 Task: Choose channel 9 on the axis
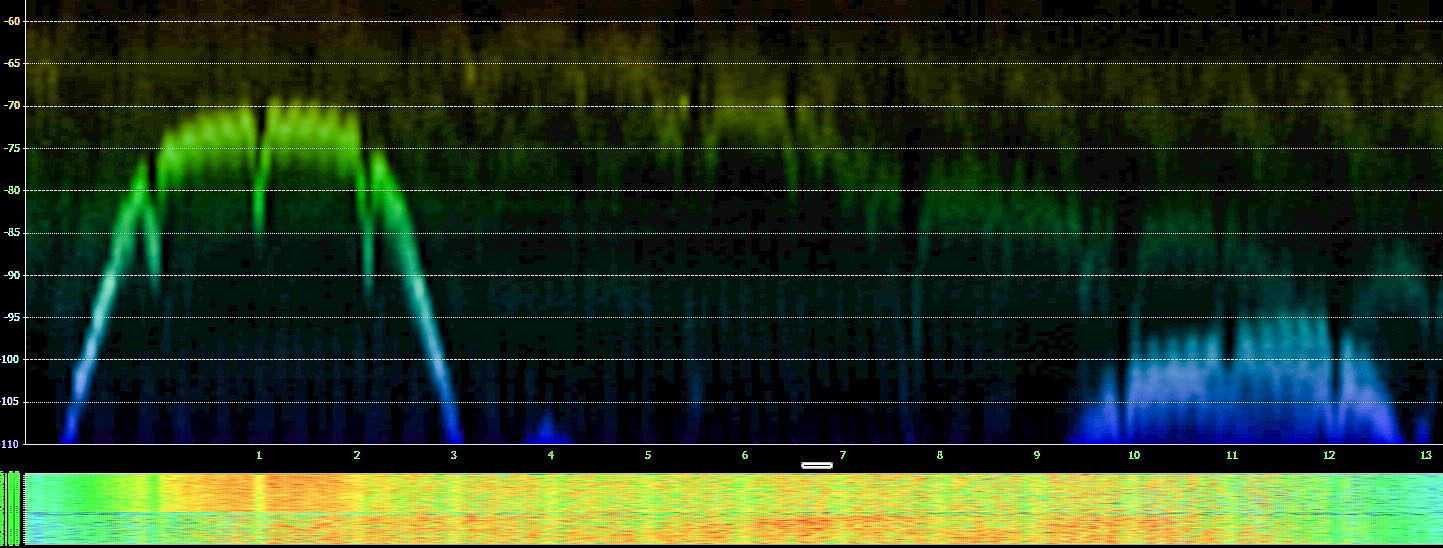tap(1036, 455)
